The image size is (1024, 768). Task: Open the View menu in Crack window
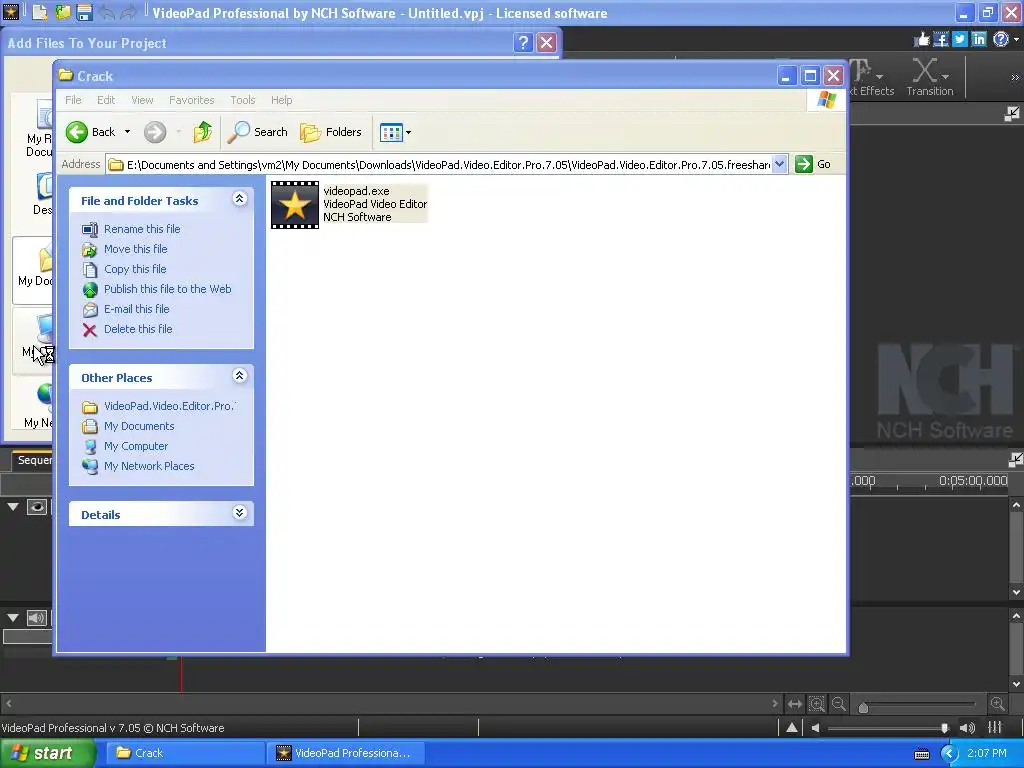(x=142, y=100)
